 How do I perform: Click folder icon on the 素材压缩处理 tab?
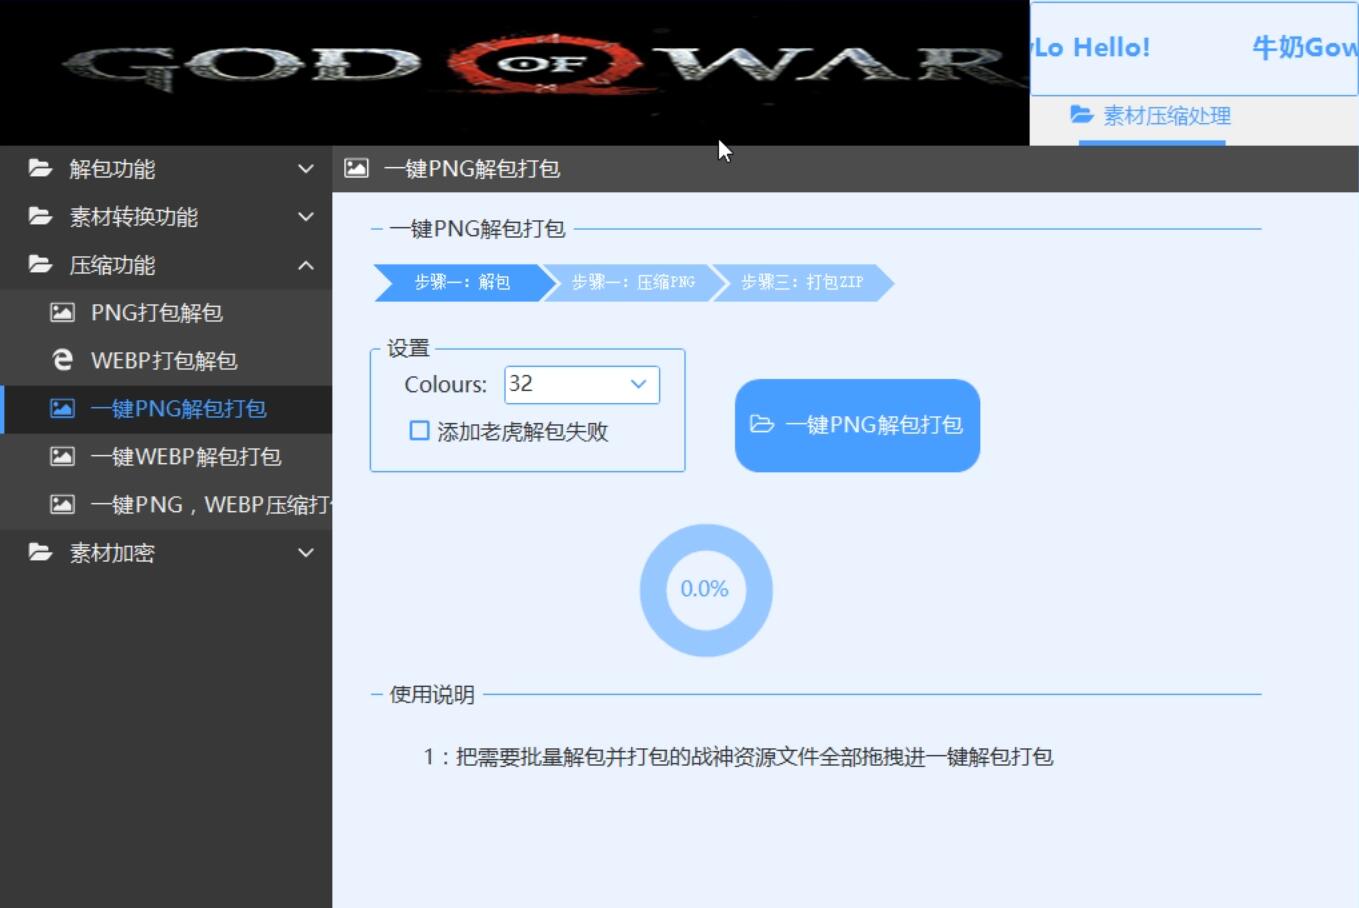pos(1081,114)
